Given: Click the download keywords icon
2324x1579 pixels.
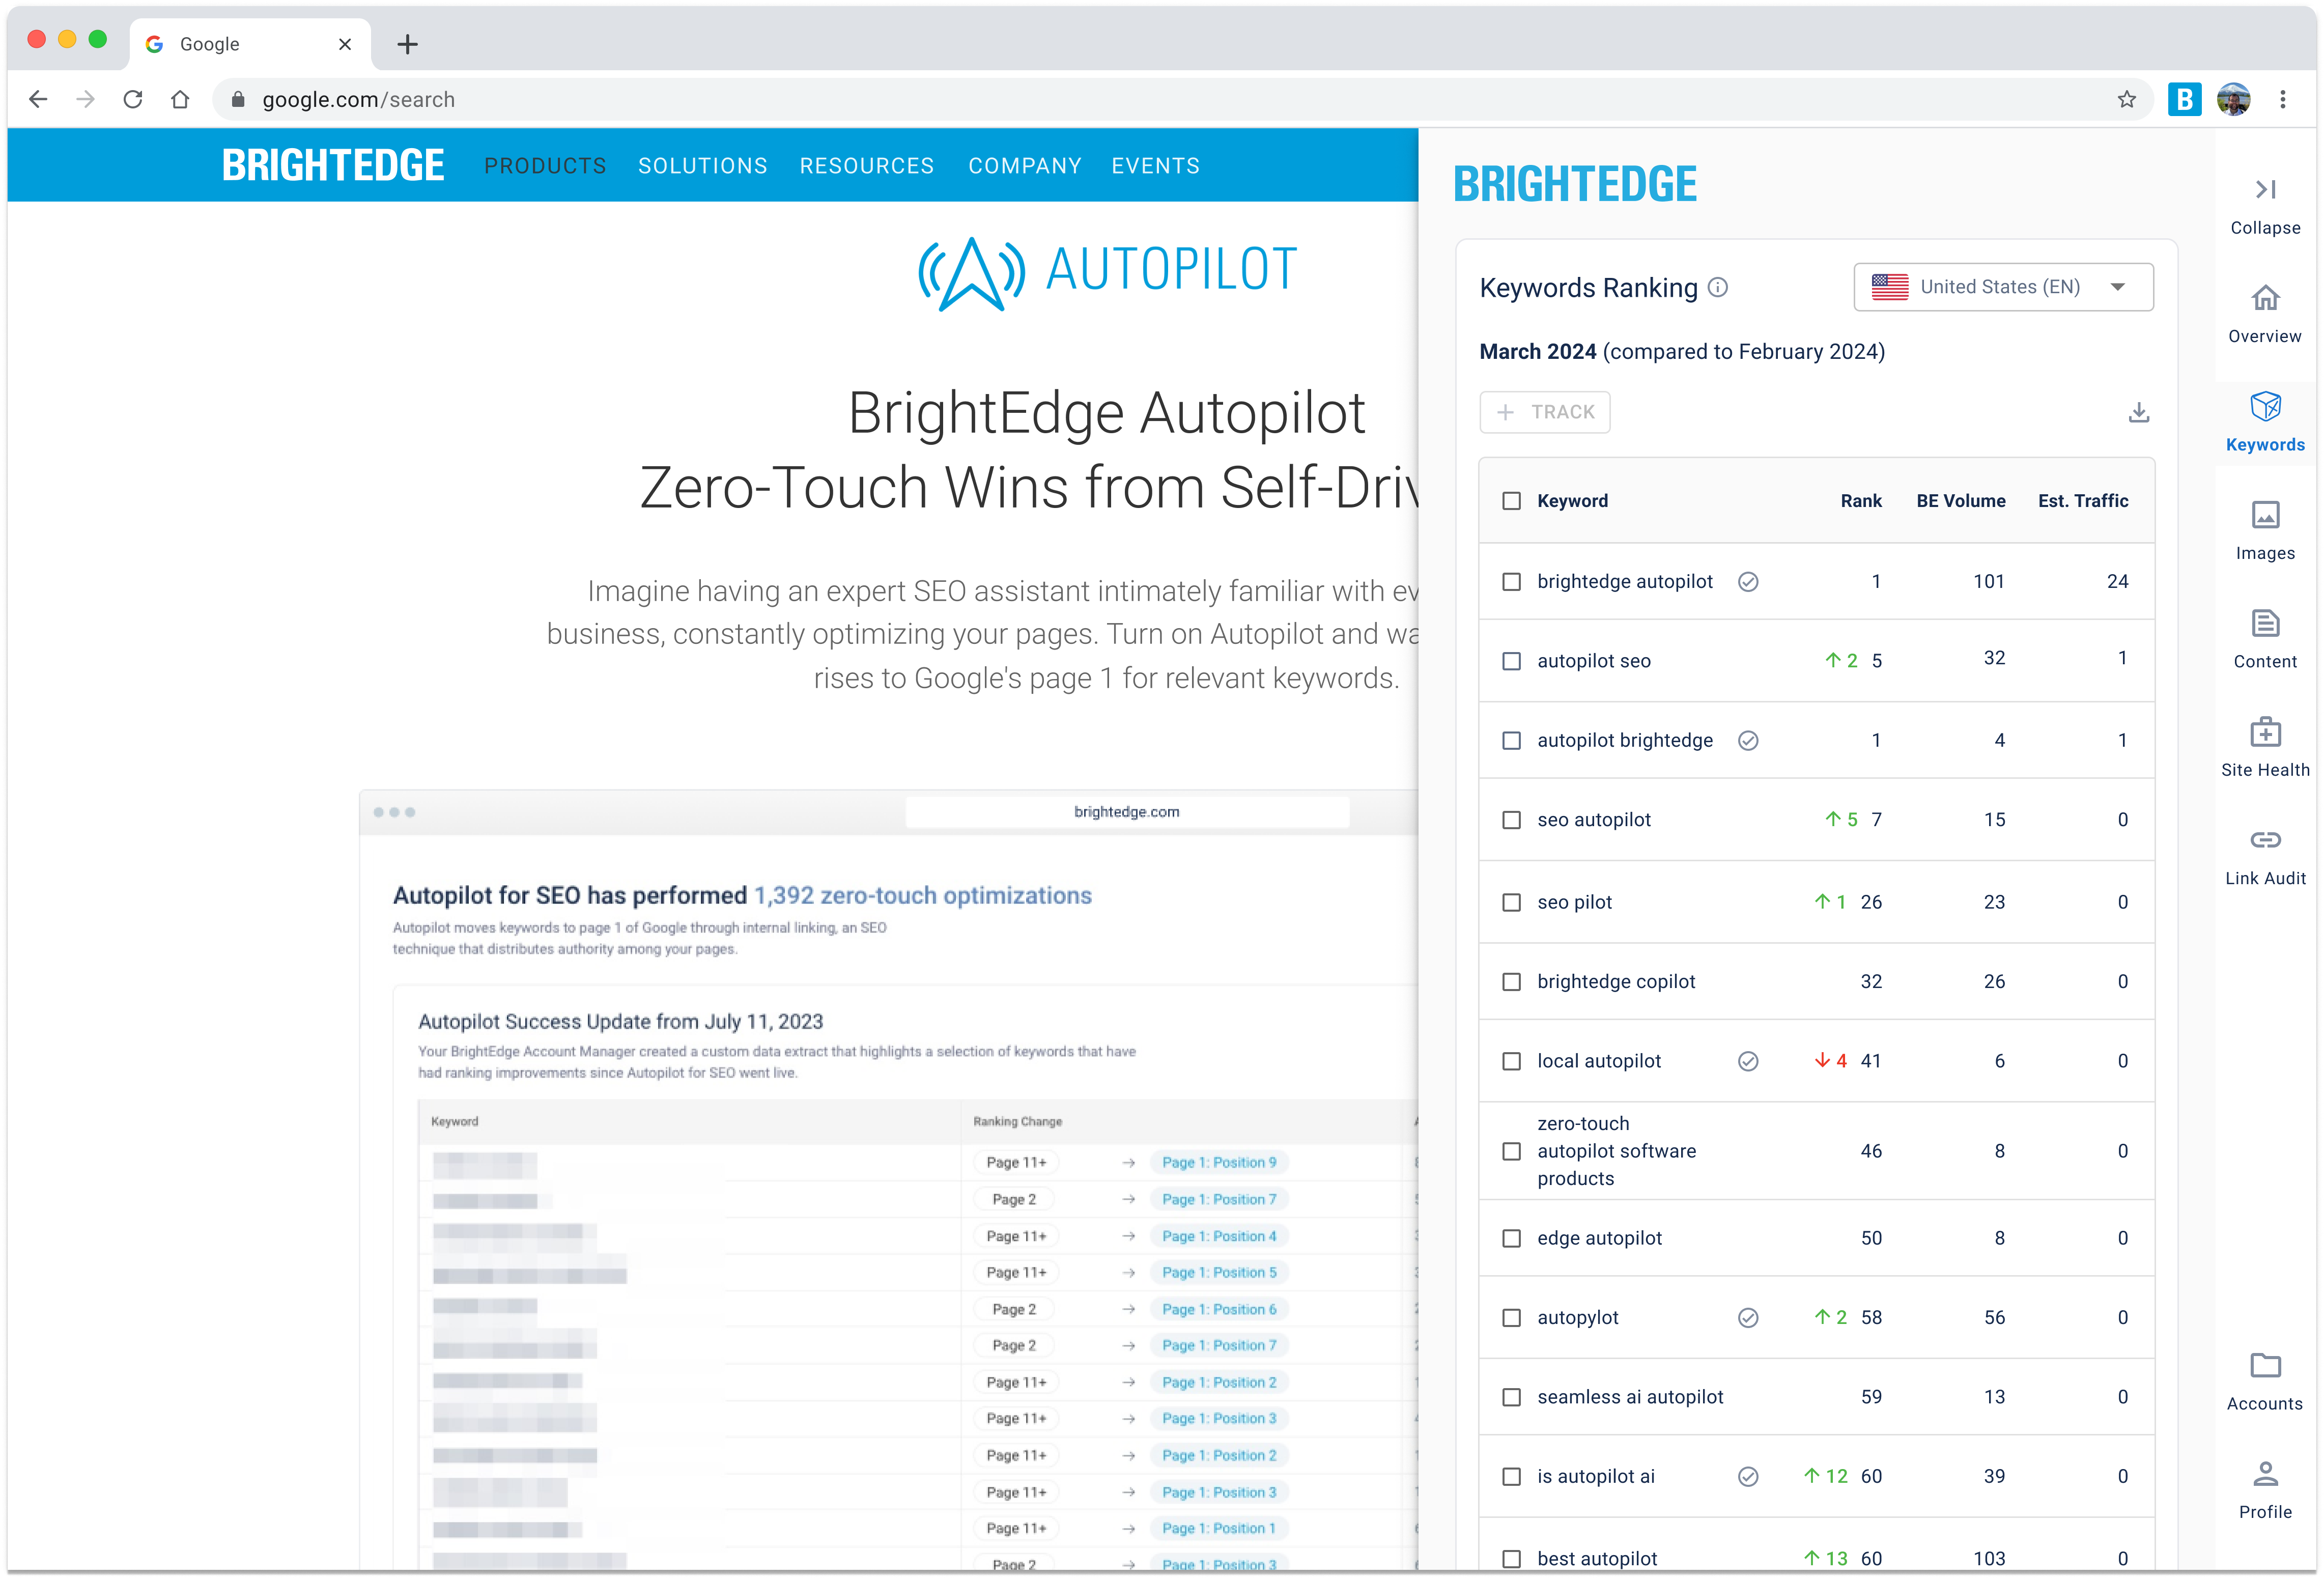Looking at the screenshot, I should coord(2138,412).
